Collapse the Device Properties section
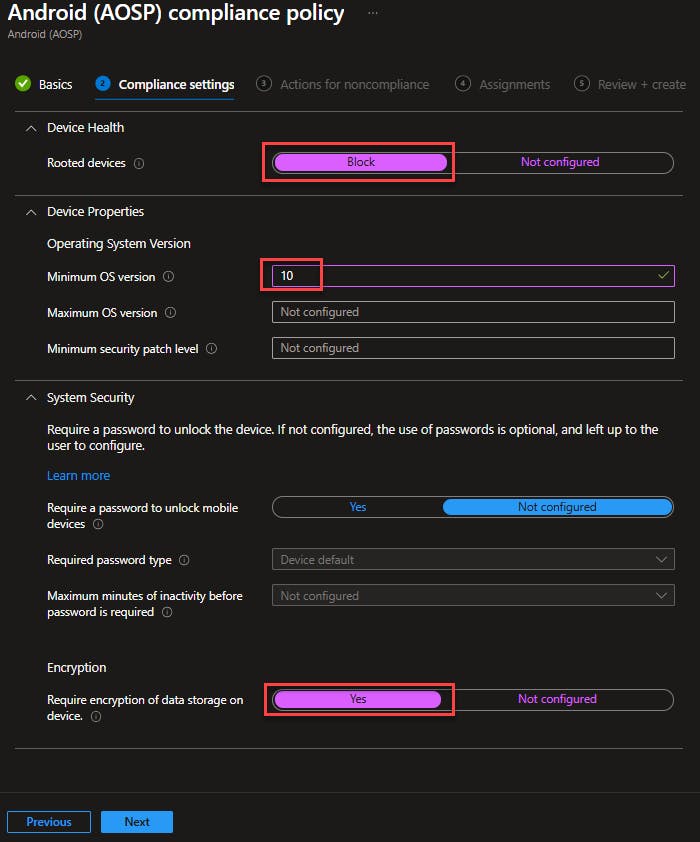The height and width of the screenshot is (842, 700). click(x=32, y=212)
